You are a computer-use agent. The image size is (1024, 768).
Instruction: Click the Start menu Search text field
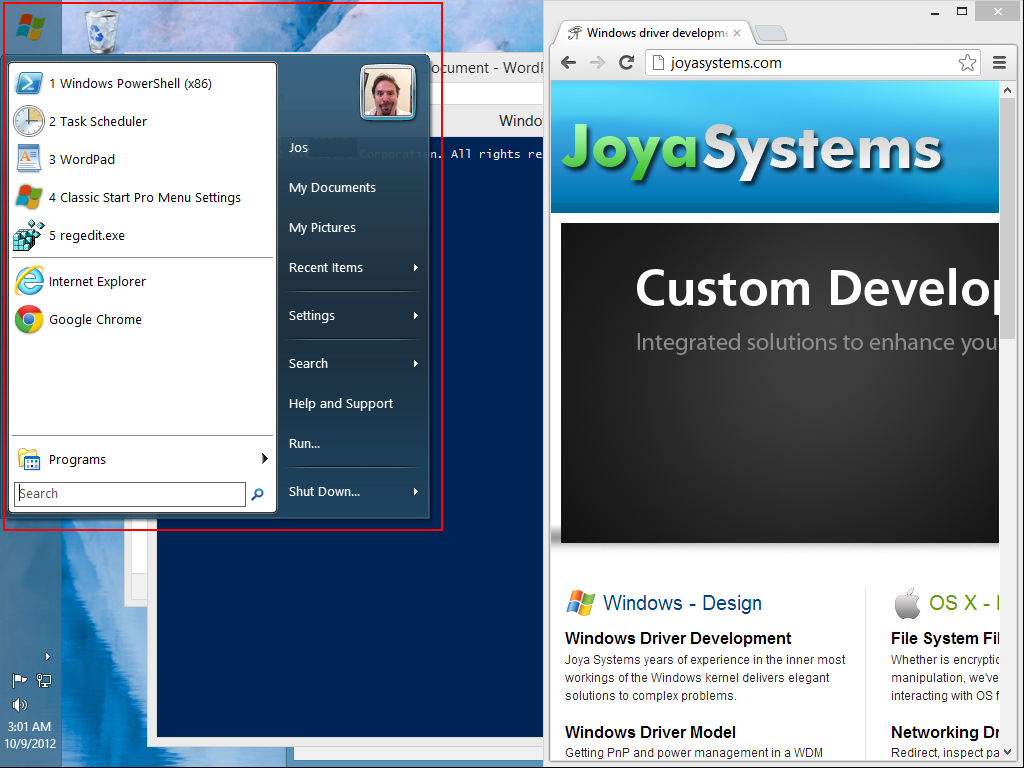point(130,494)
